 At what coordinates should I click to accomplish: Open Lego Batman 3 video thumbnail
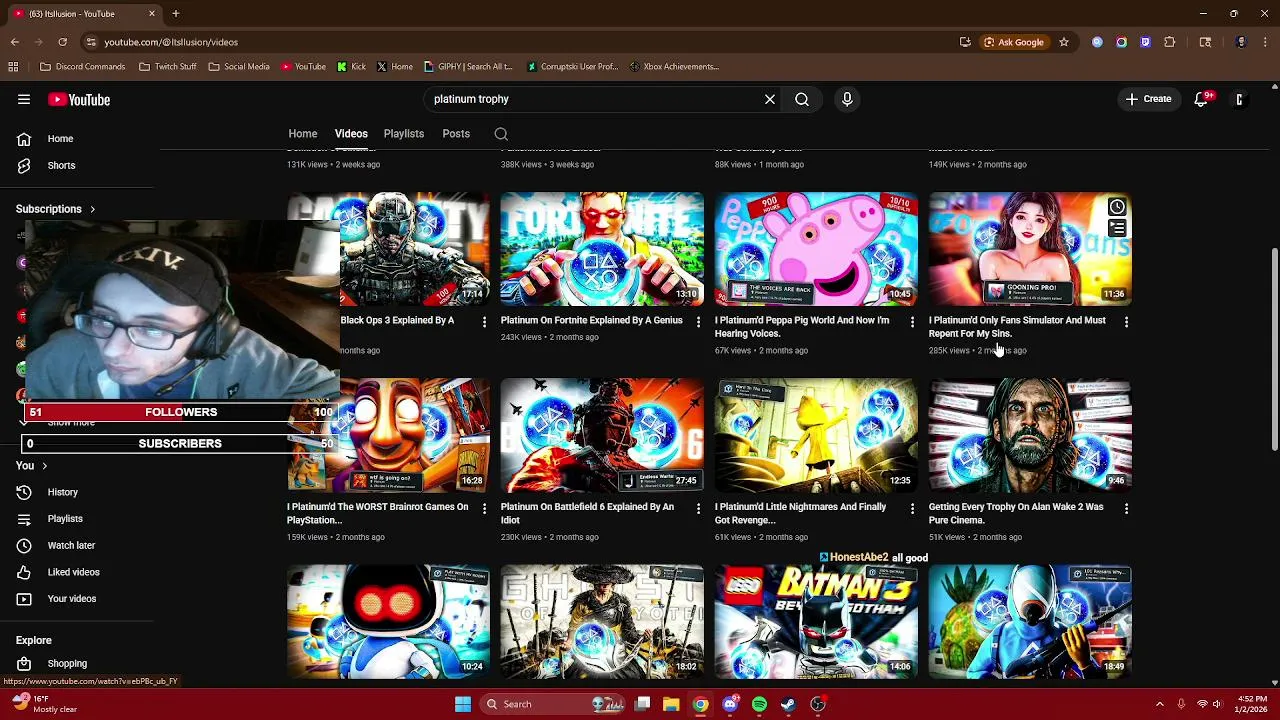[816, 622]
